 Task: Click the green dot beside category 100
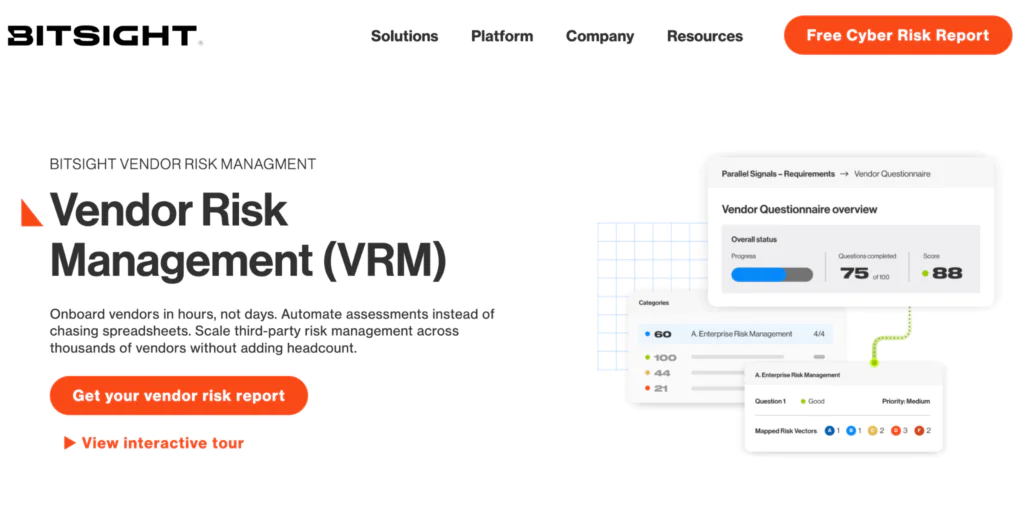pos(647,357)
